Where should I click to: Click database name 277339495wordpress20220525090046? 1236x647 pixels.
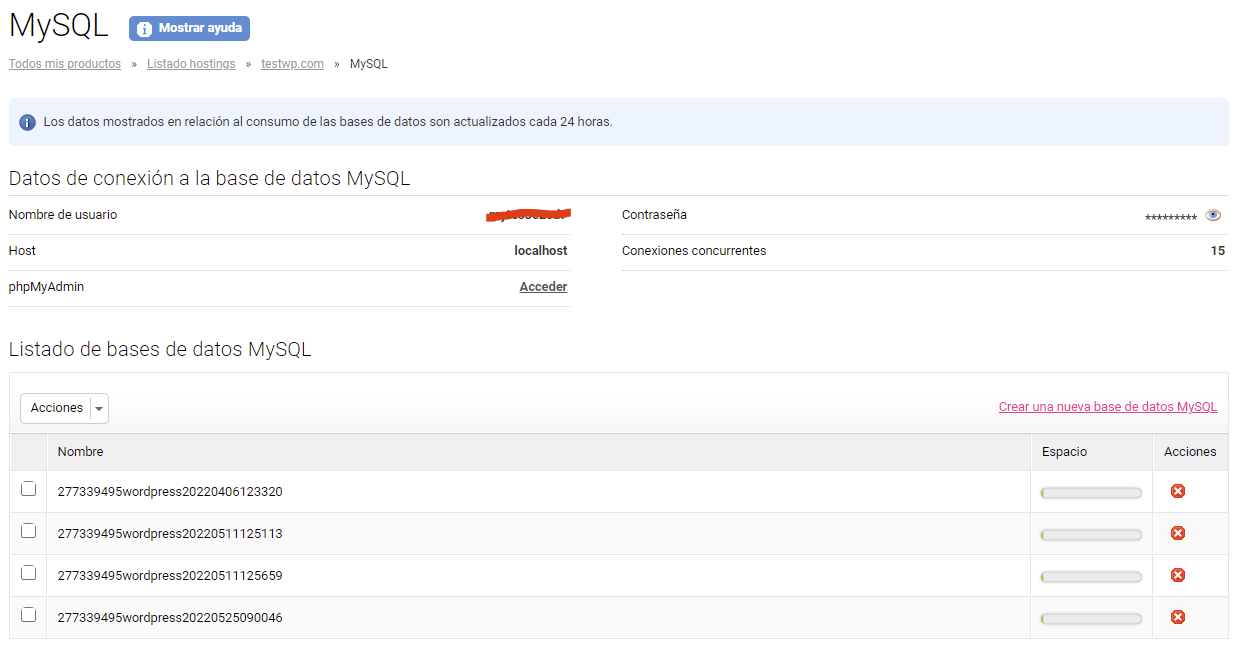170,618
